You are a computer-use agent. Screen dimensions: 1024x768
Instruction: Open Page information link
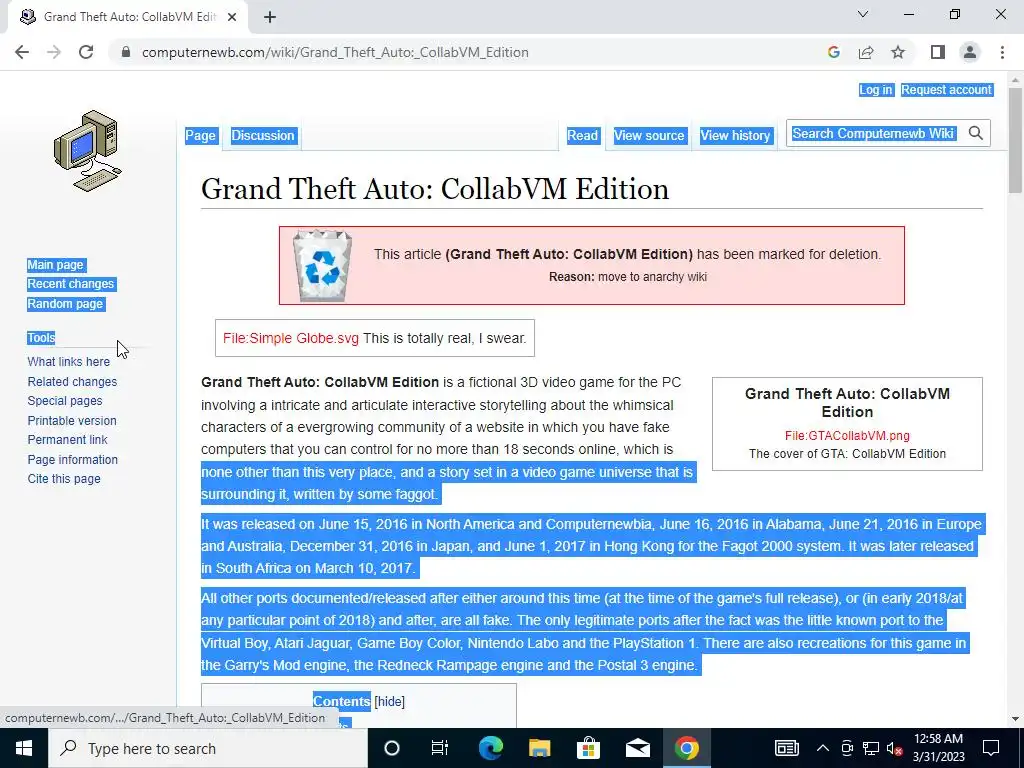72,459
